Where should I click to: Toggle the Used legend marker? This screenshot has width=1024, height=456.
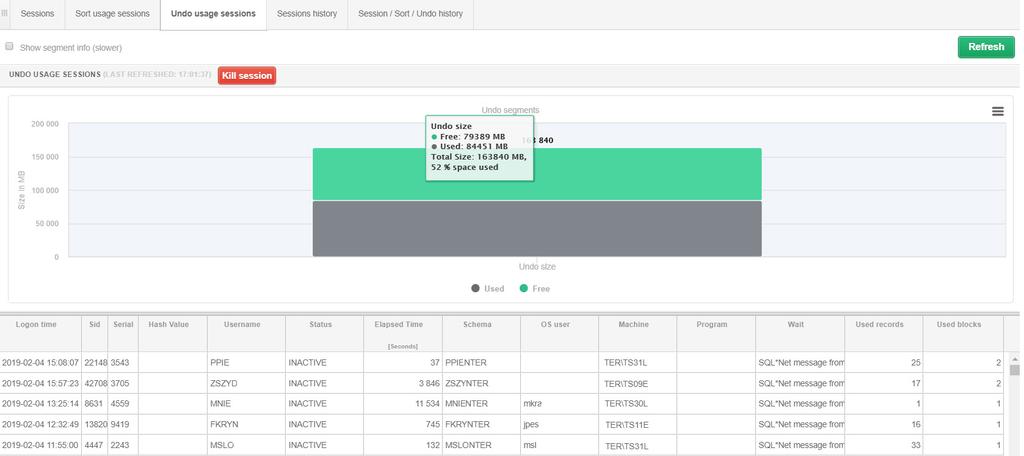[475, 288]
